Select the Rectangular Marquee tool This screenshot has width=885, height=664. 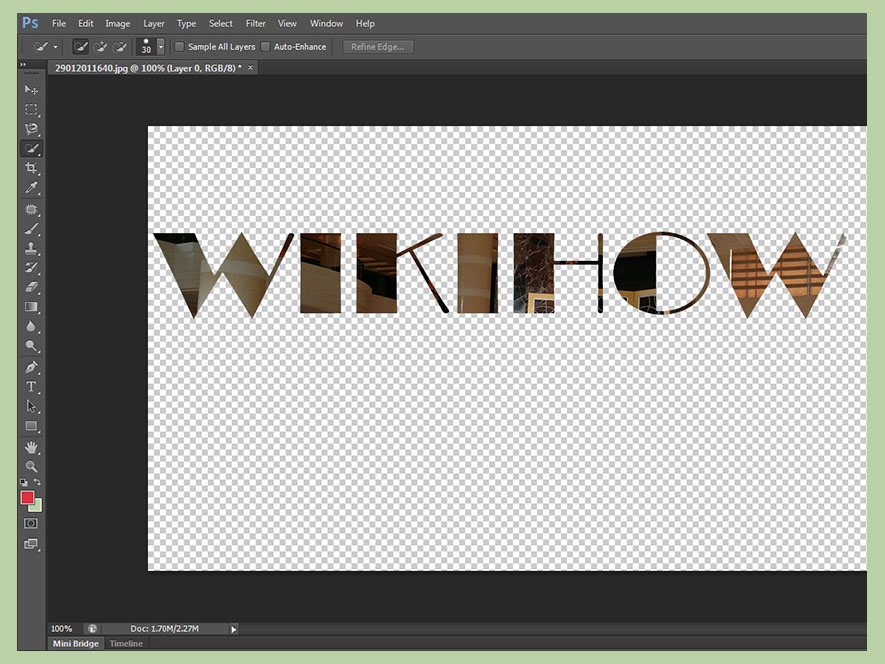point(31,109)
